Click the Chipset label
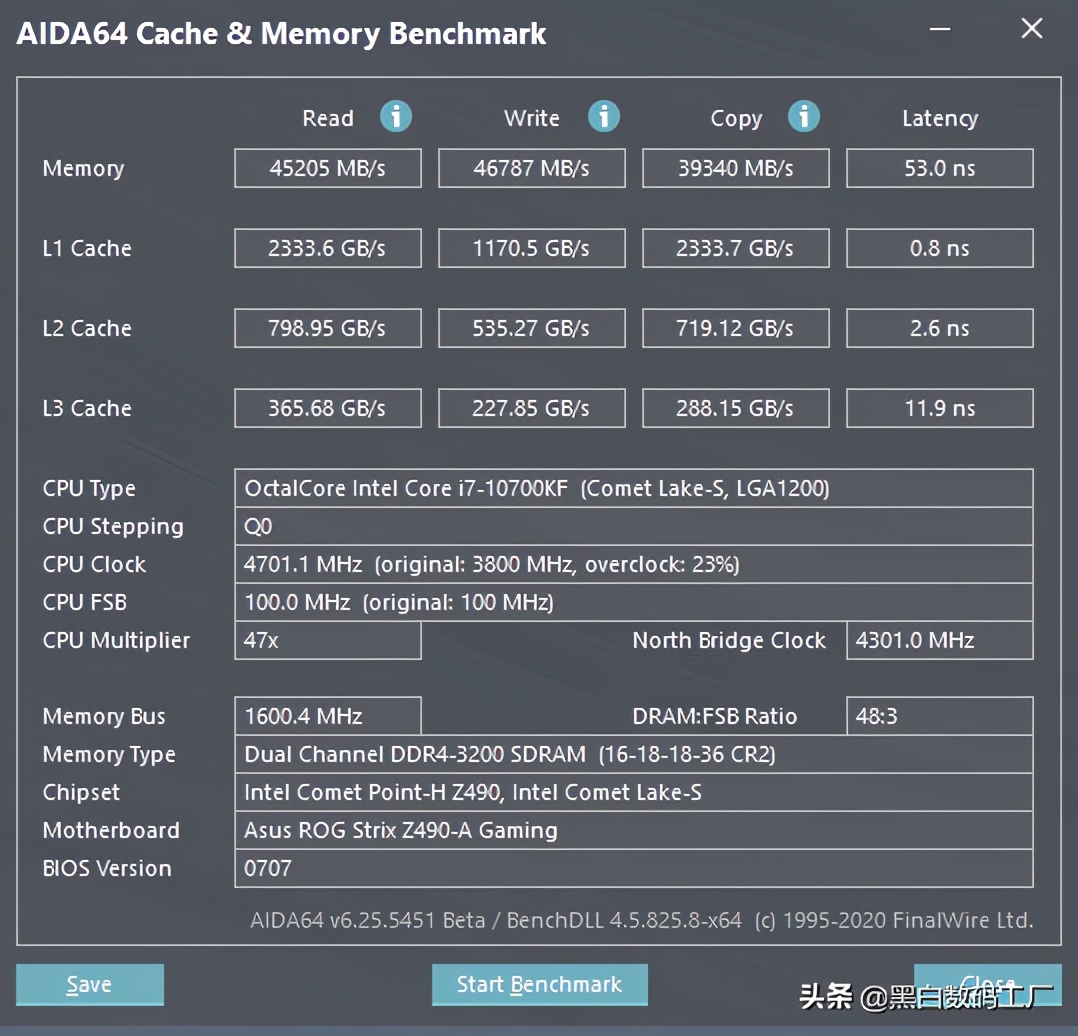The height and width of the screenshot is (1036, 1078). (x=81, y=793)
